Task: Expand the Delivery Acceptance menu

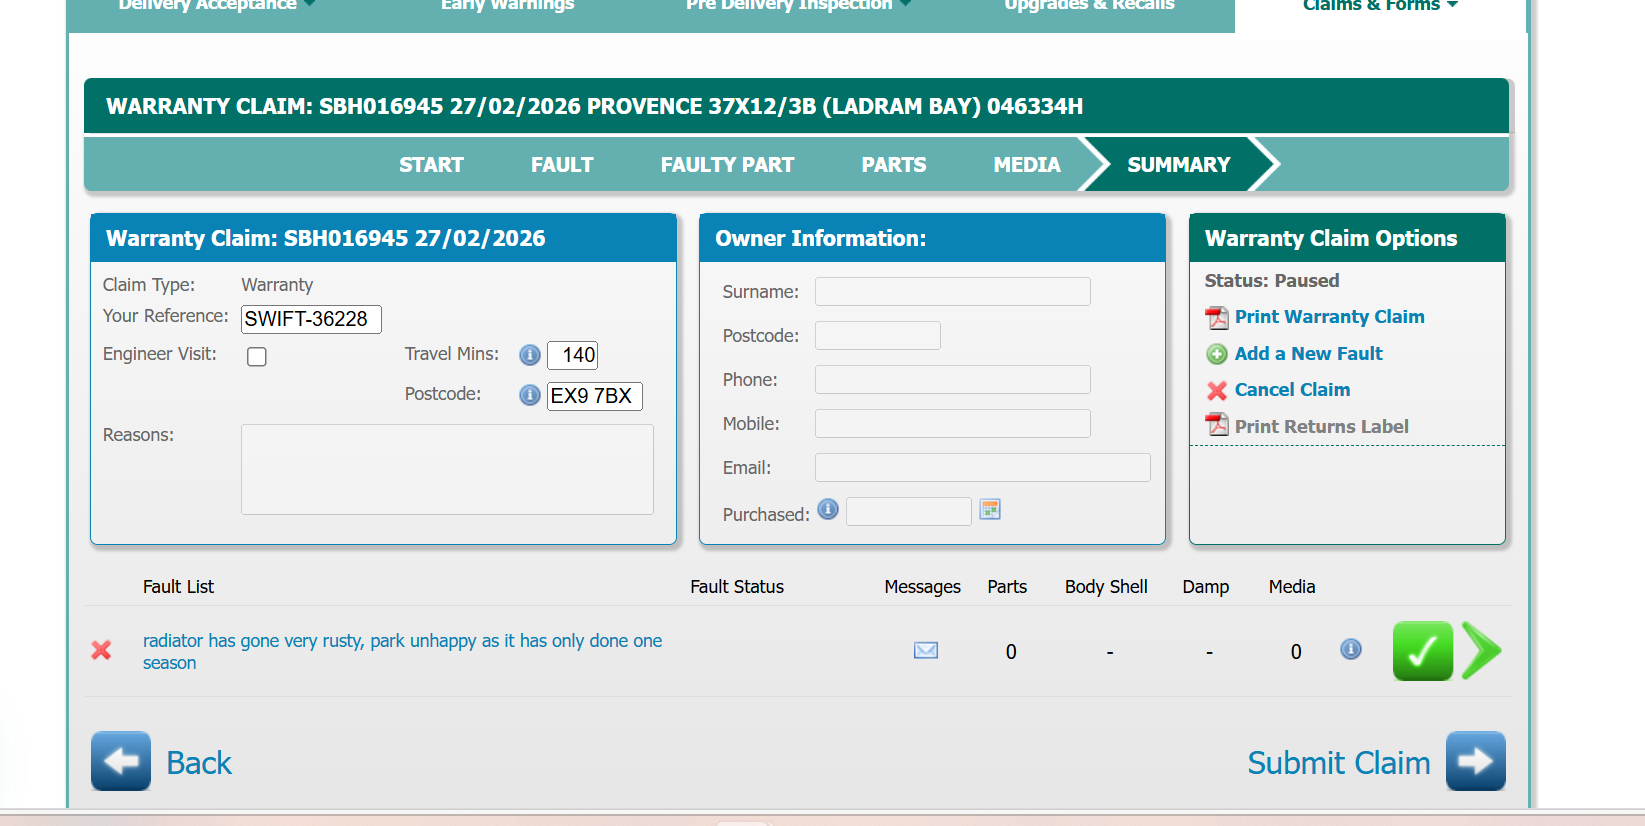Action: click(216, 6)
